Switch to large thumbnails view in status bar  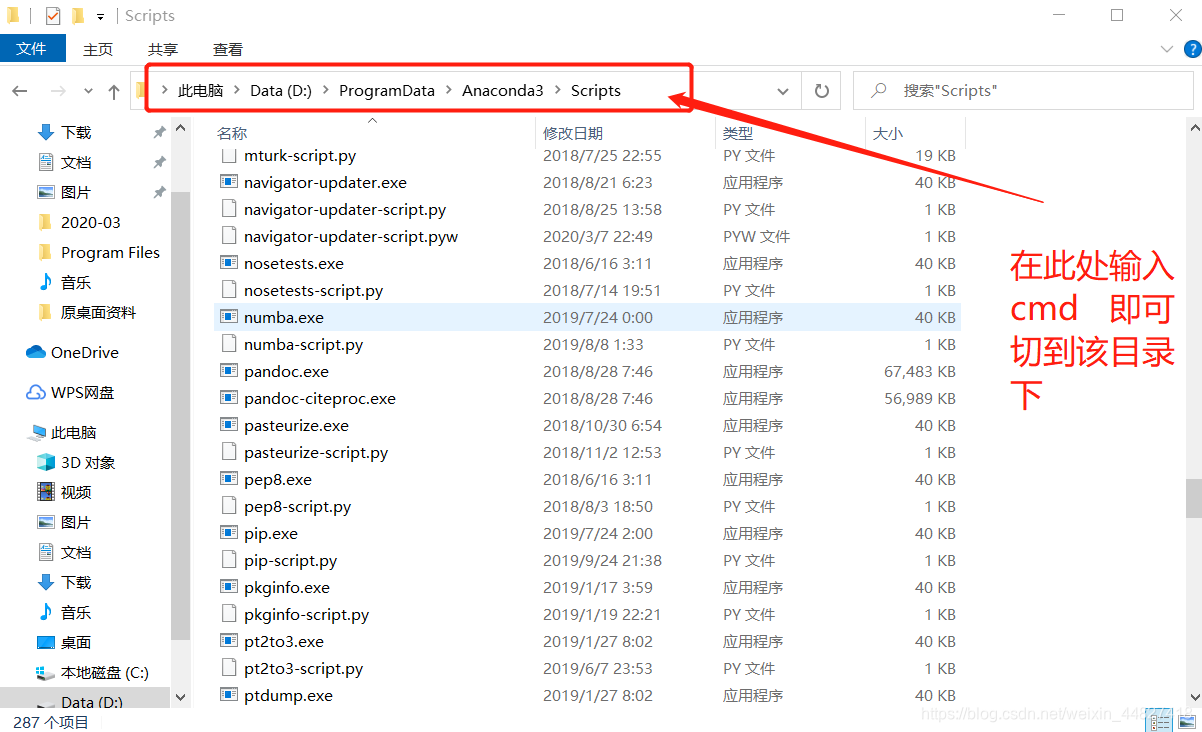coord(1185,719)
